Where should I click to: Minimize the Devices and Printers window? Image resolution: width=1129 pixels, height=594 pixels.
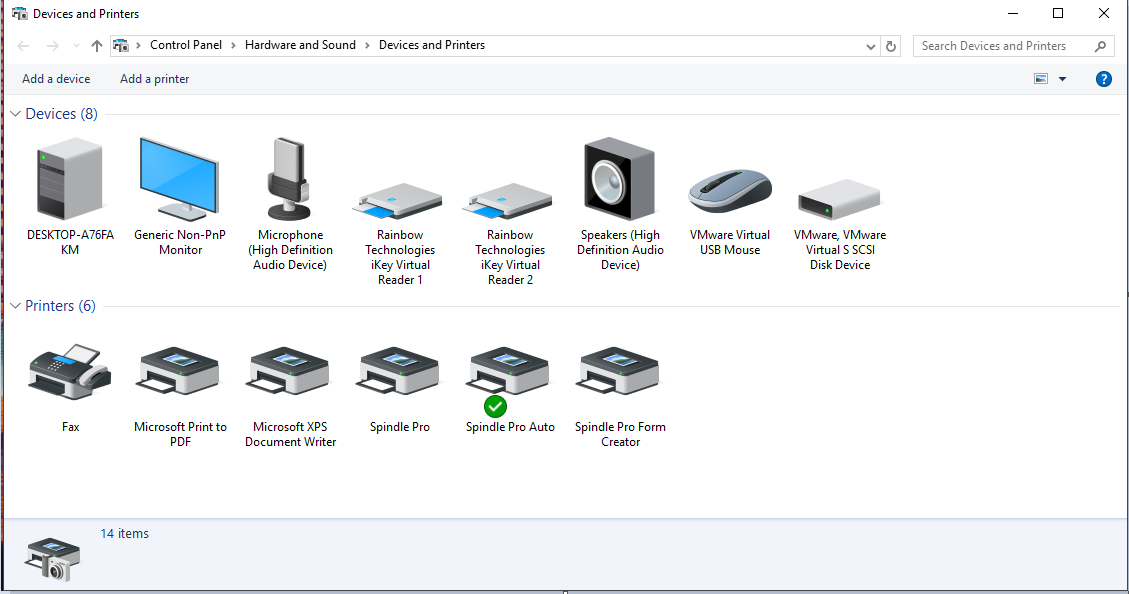[x=1013, y=13]
